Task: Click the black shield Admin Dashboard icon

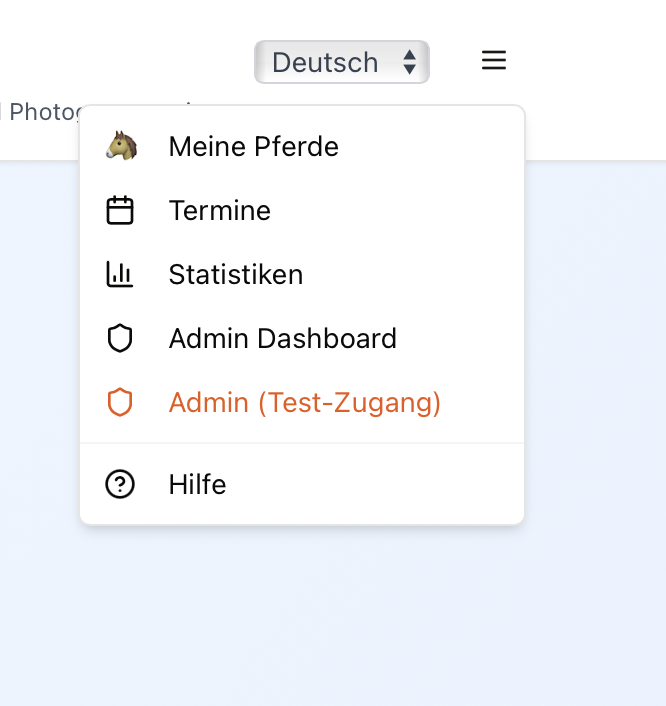Action: point(120,339)
